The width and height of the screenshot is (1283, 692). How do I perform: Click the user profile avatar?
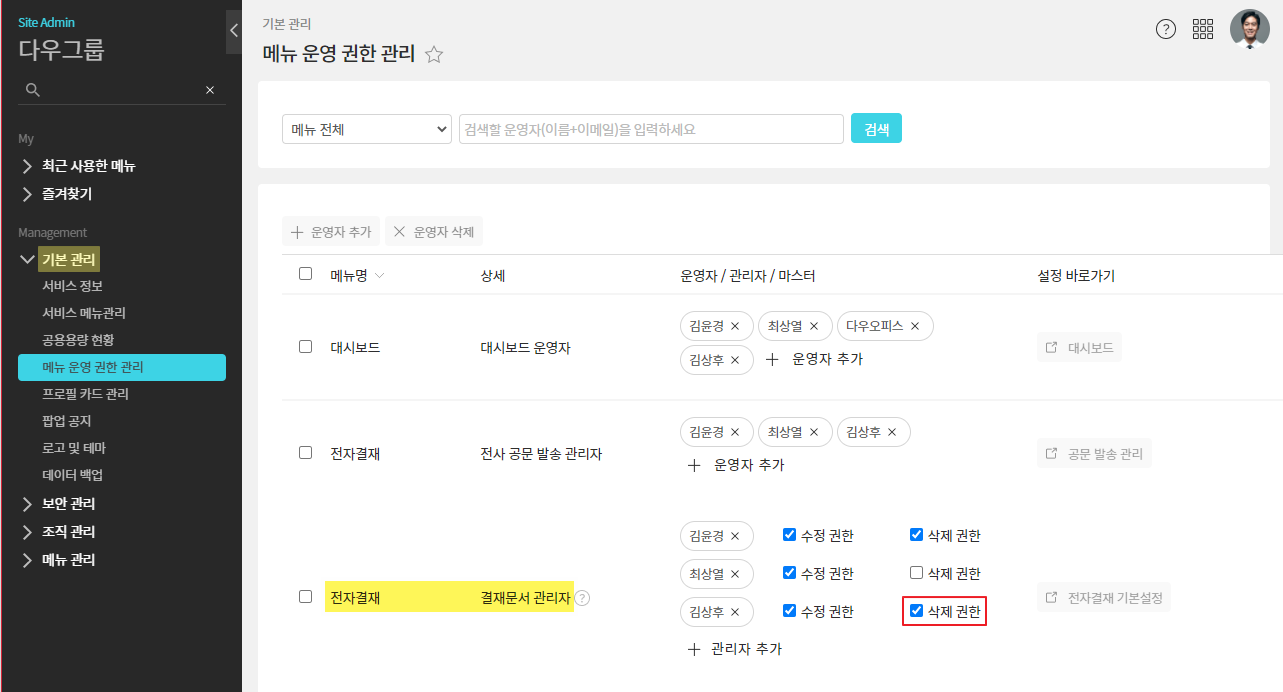coord(1249,29)
